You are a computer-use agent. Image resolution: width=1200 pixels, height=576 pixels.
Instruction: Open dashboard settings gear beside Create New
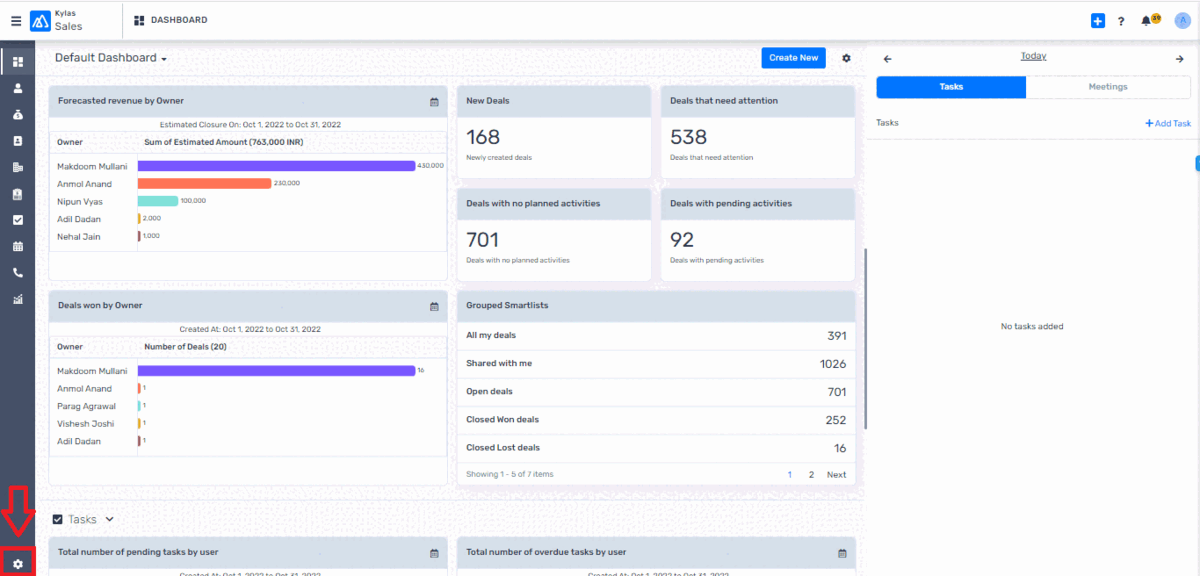coord(846,58)
